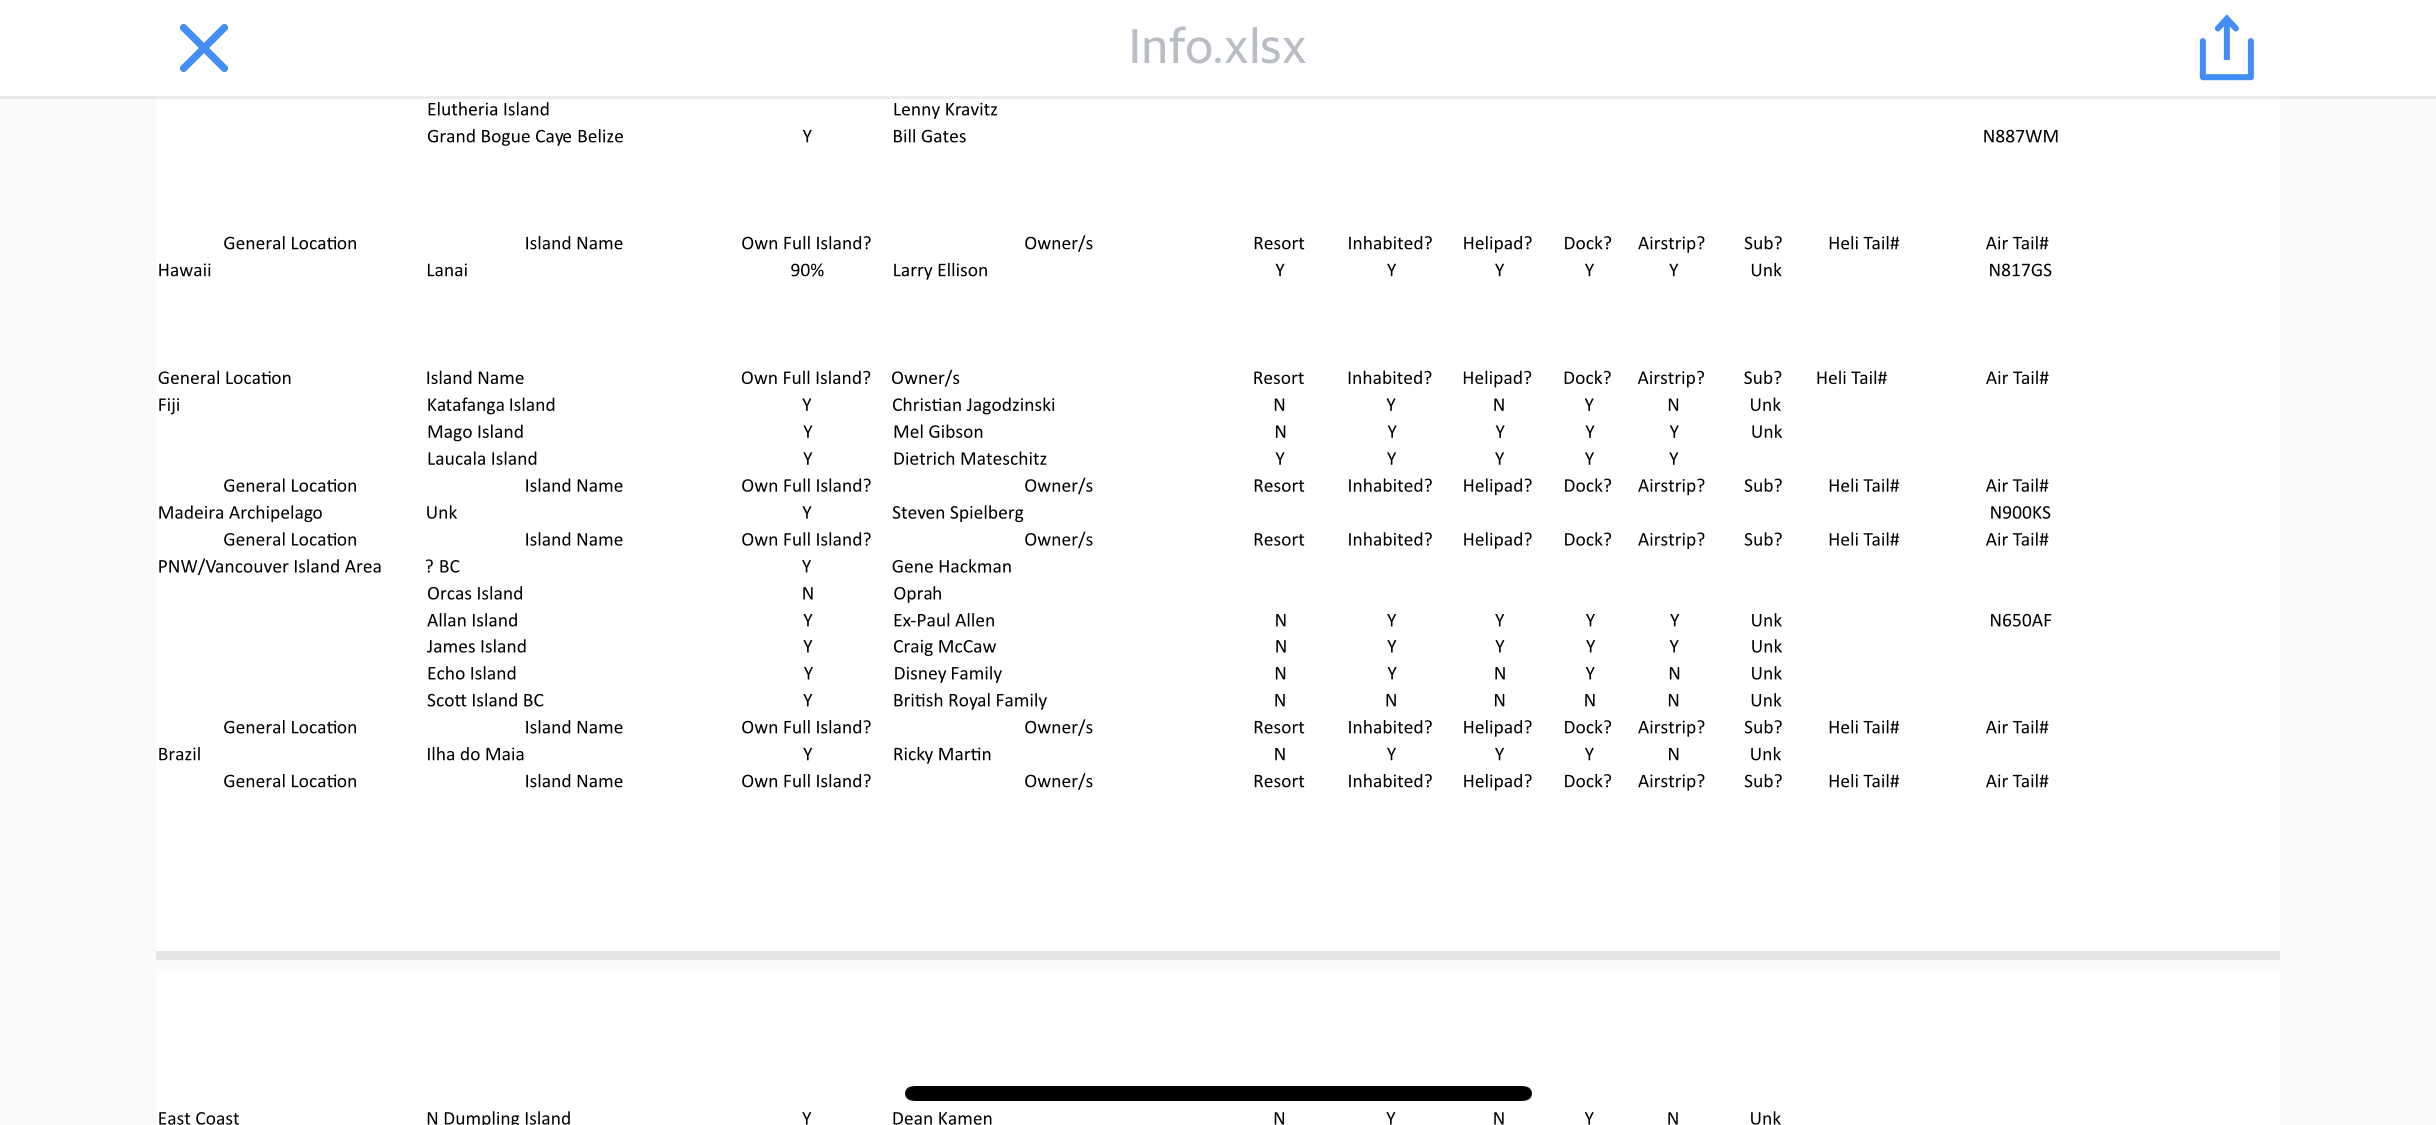Select the 'Disney Family' cell
Screen dimensions: 2436x1125
point(947,674)
